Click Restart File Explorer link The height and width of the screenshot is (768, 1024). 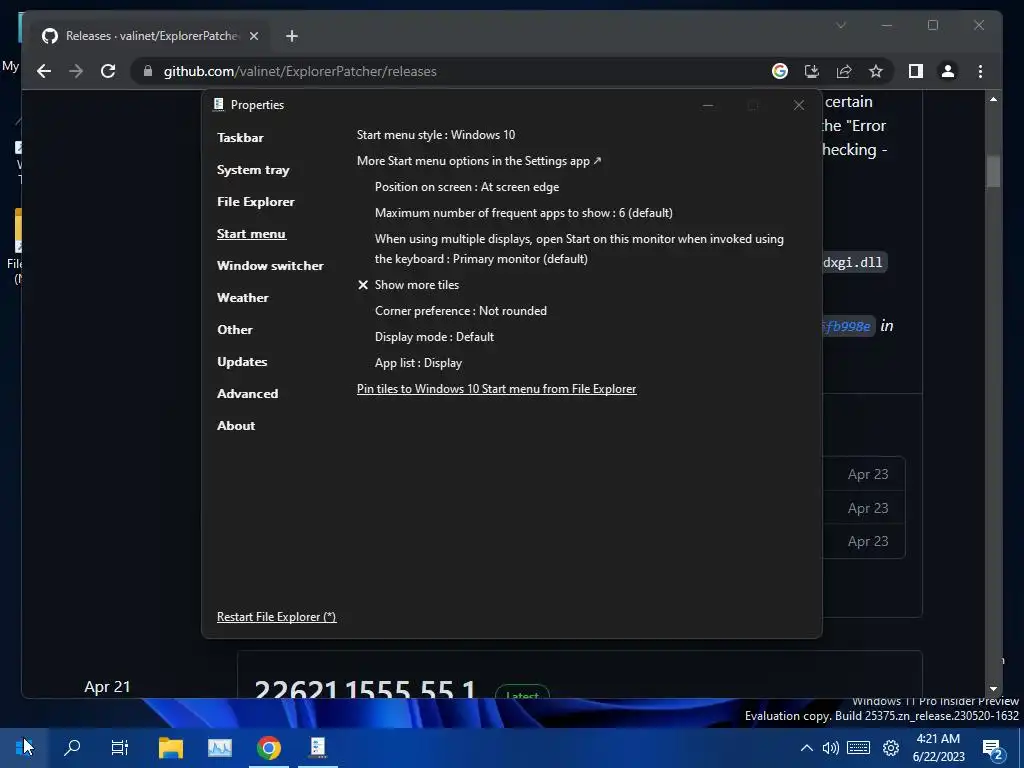coord(276,617)
